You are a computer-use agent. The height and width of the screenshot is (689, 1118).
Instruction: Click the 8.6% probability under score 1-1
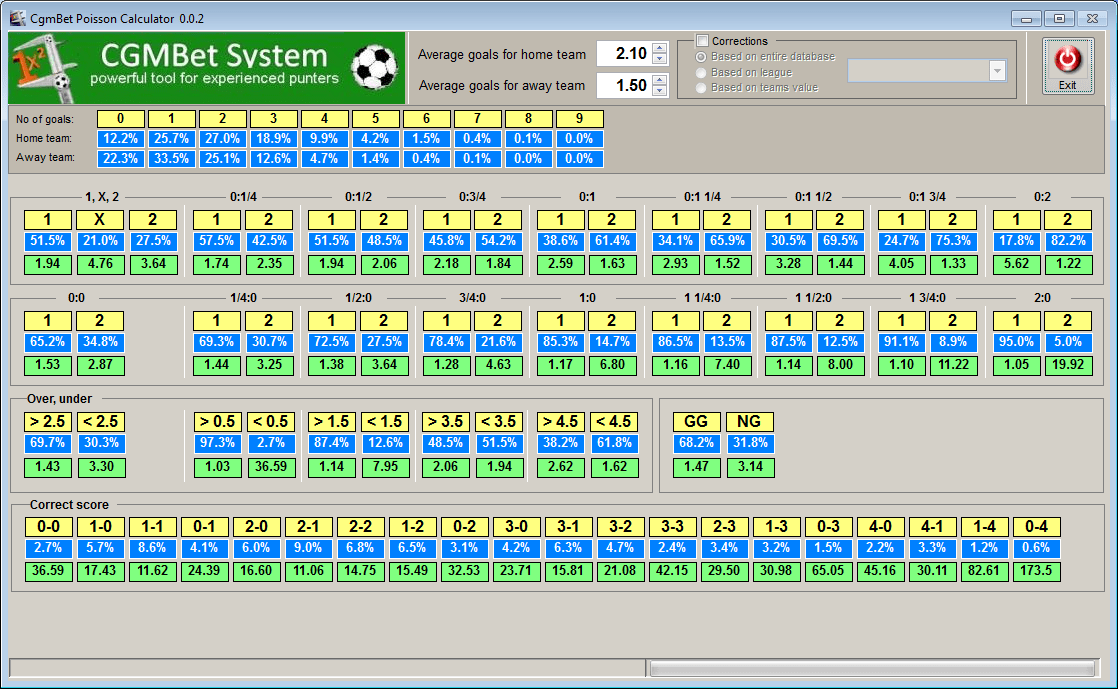click(x=152, y=548)
